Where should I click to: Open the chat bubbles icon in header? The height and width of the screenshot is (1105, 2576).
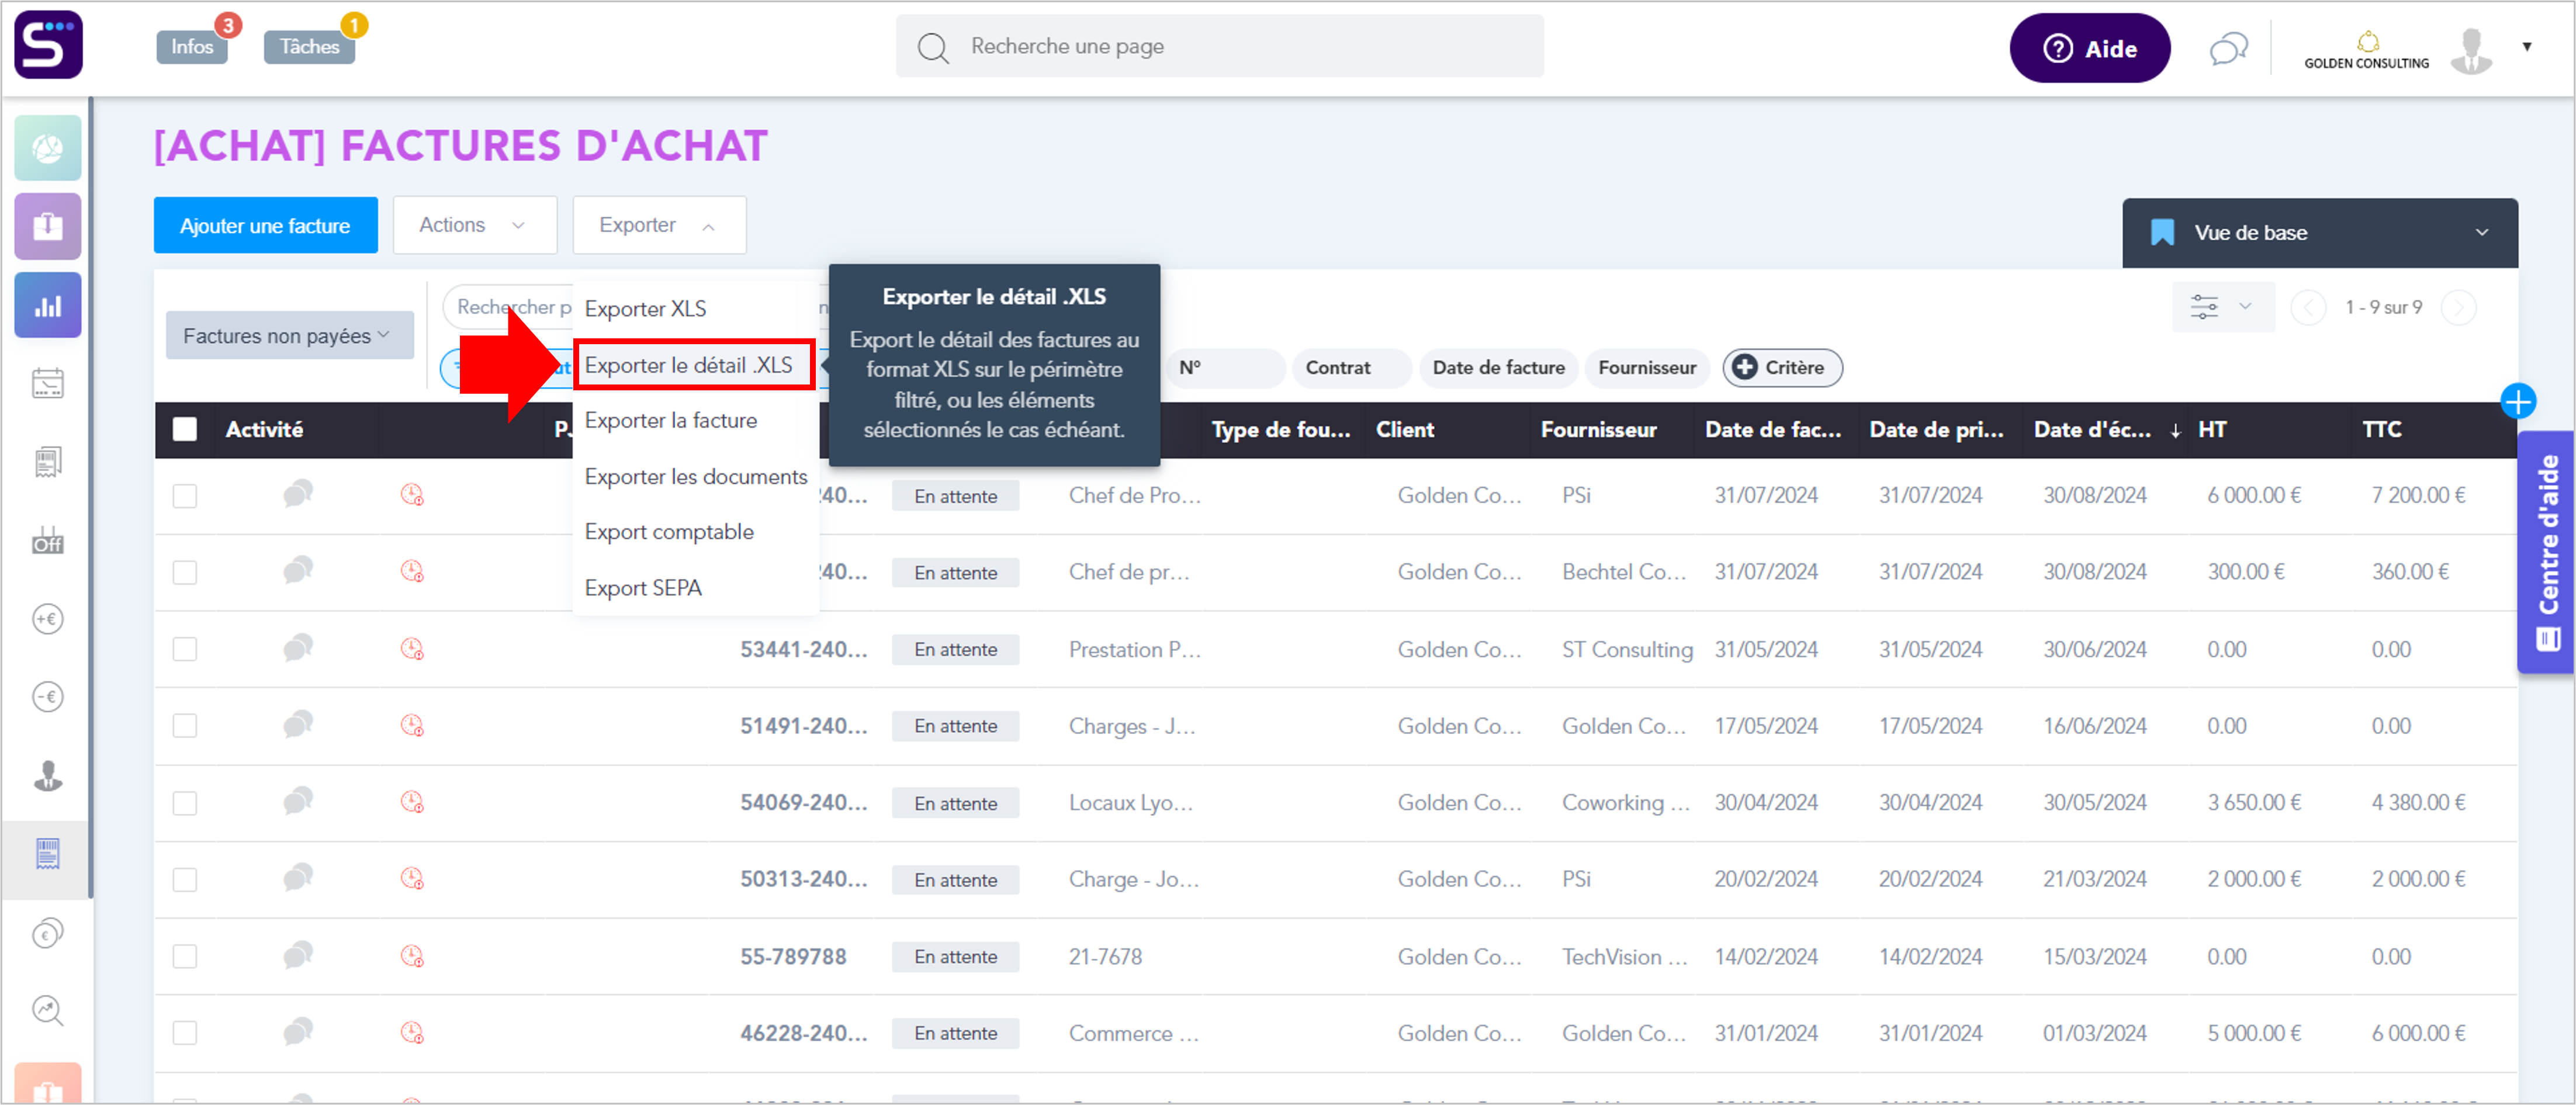[x=2228, y=48]
